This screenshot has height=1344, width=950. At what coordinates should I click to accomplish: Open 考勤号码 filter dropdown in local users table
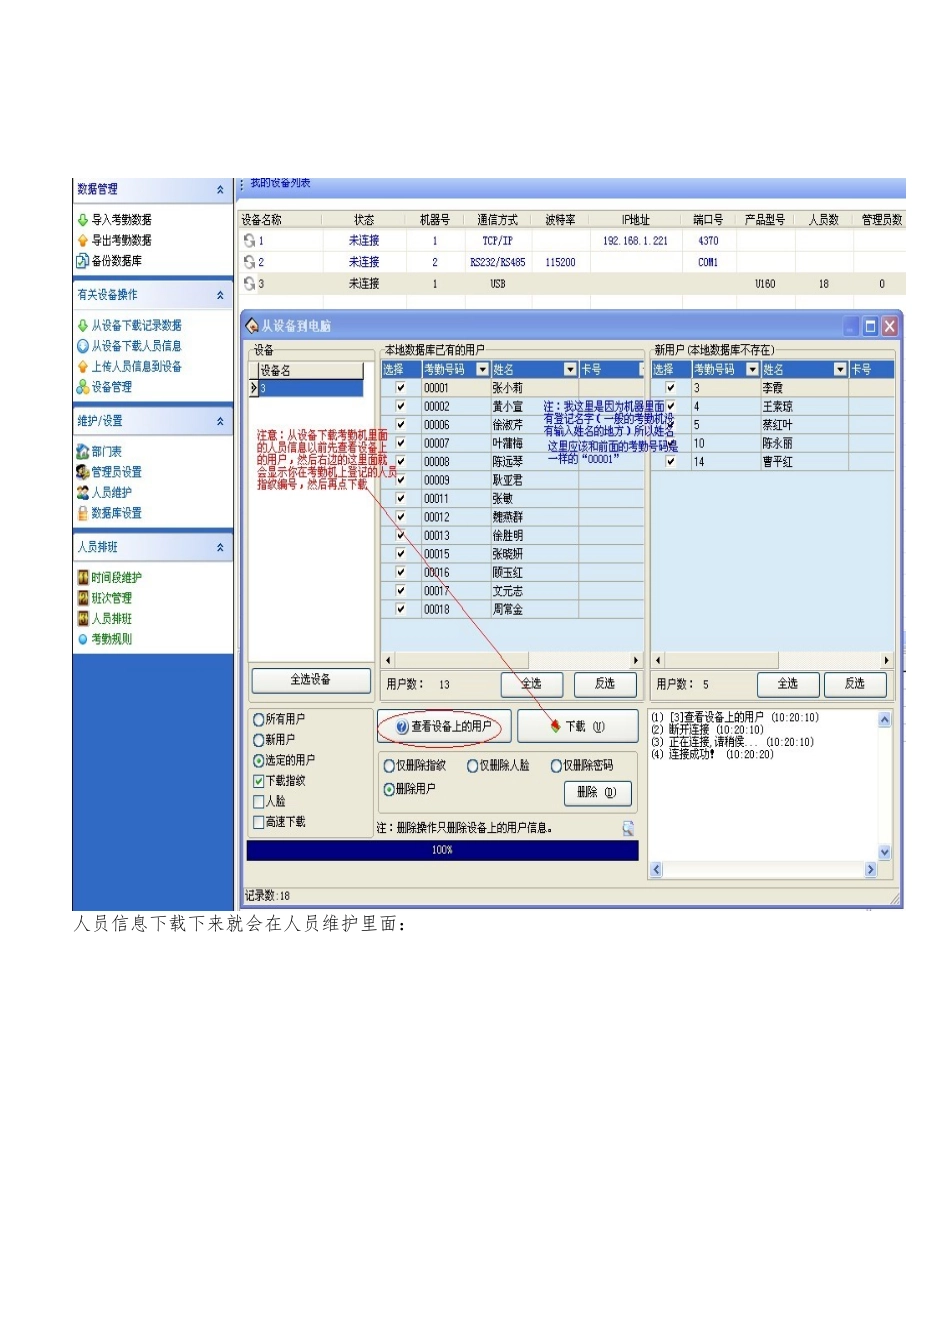(x=483, y=370)
